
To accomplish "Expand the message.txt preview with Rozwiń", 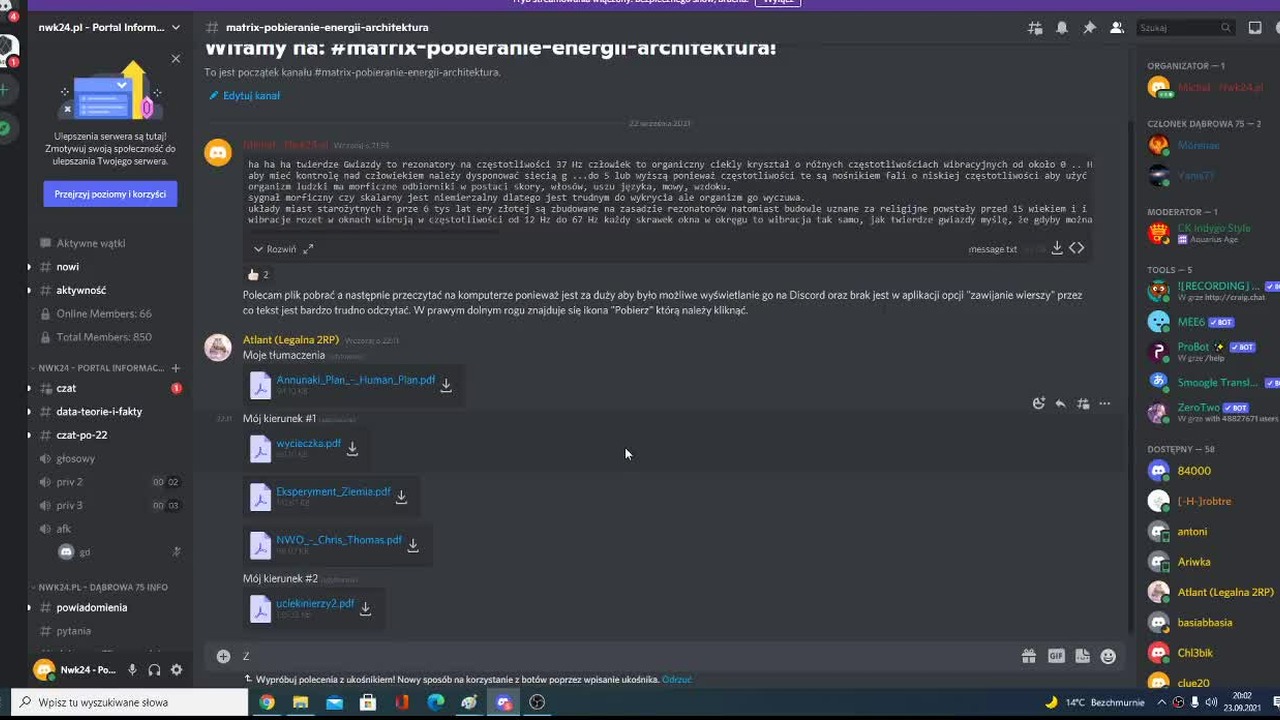I will click(x=275, y=249).
